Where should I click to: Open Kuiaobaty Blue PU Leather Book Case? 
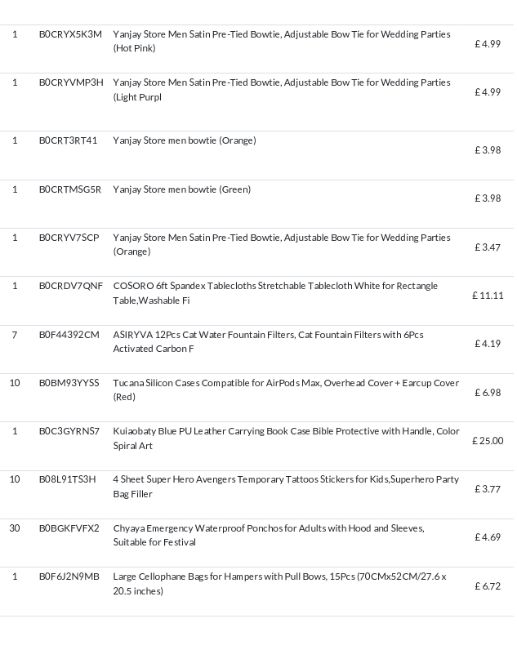coord(286,438)
